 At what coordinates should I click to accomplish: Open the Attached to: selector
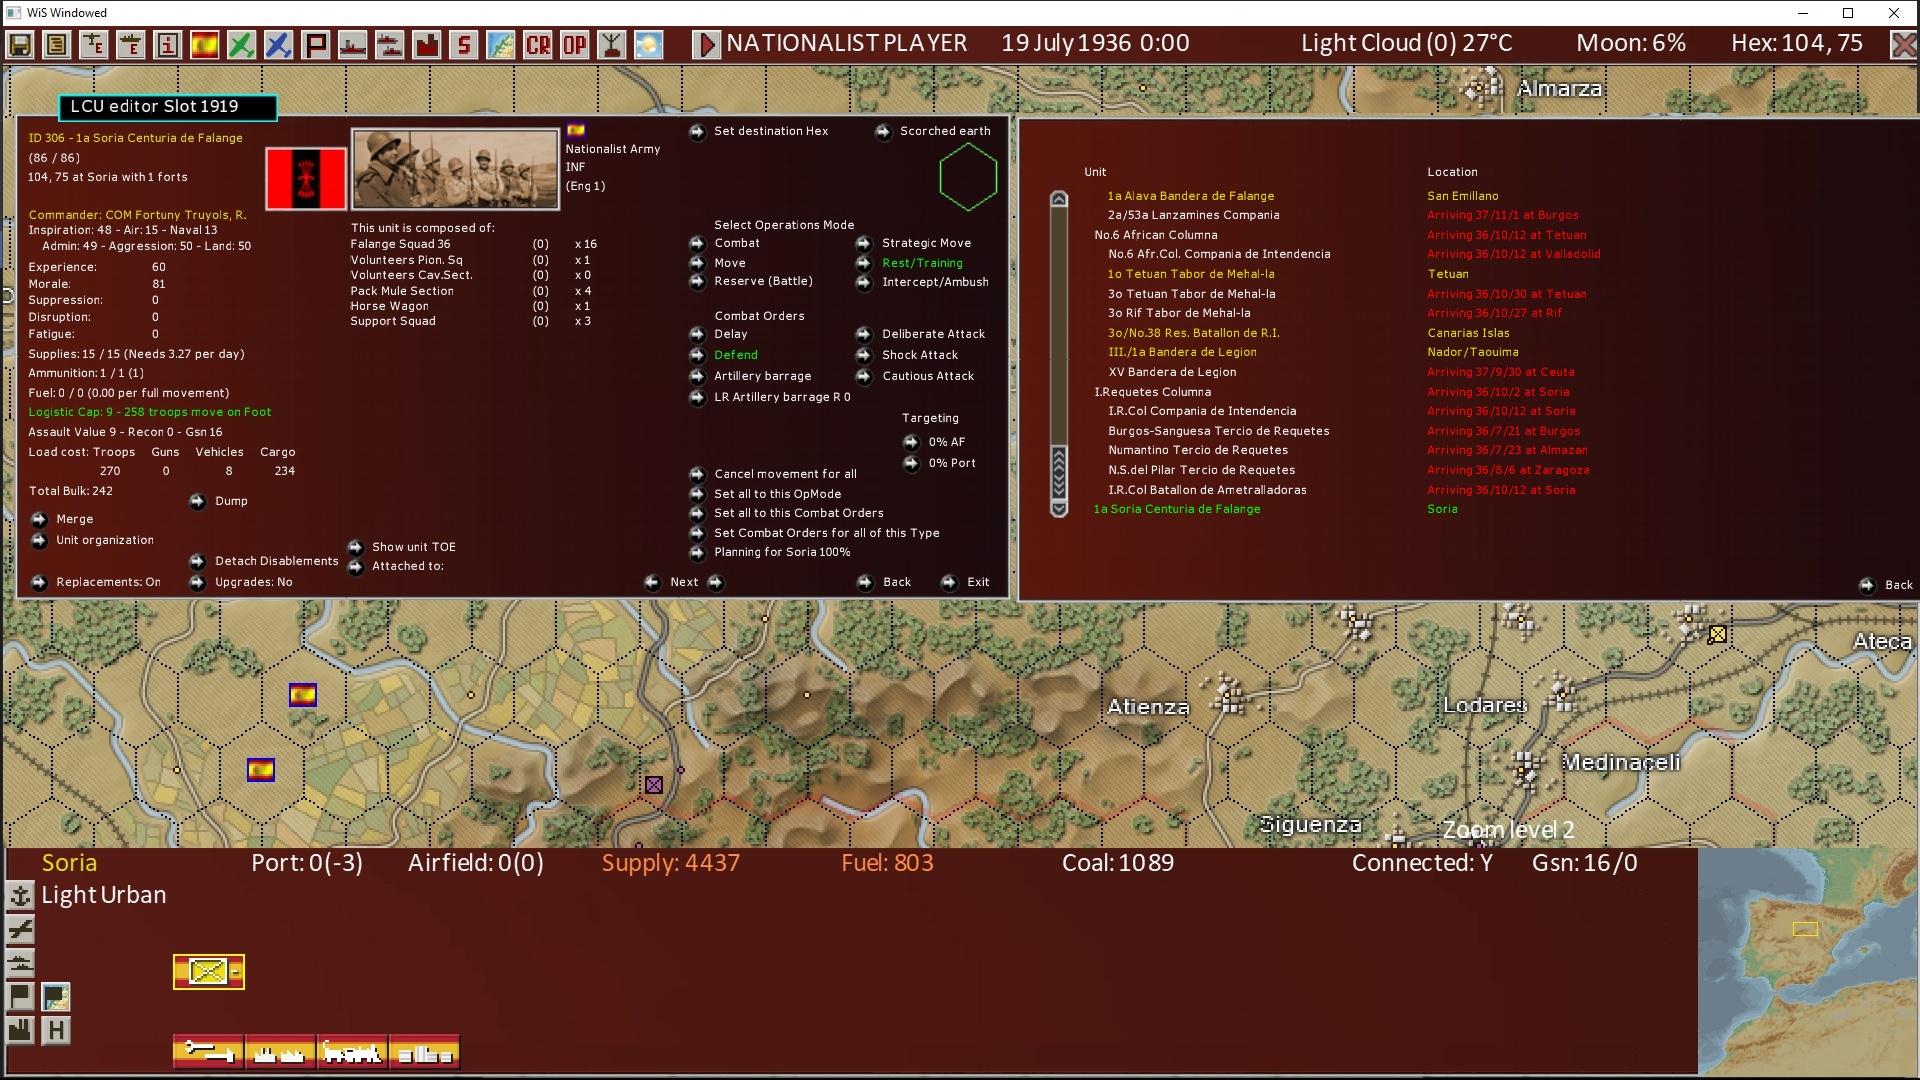tap(356, 566)
